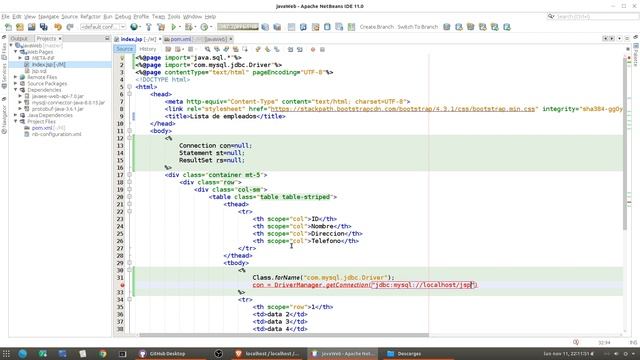640x360 pixels.
Task: Collapse the Dependencies node
Action: (x=16, y=90)
